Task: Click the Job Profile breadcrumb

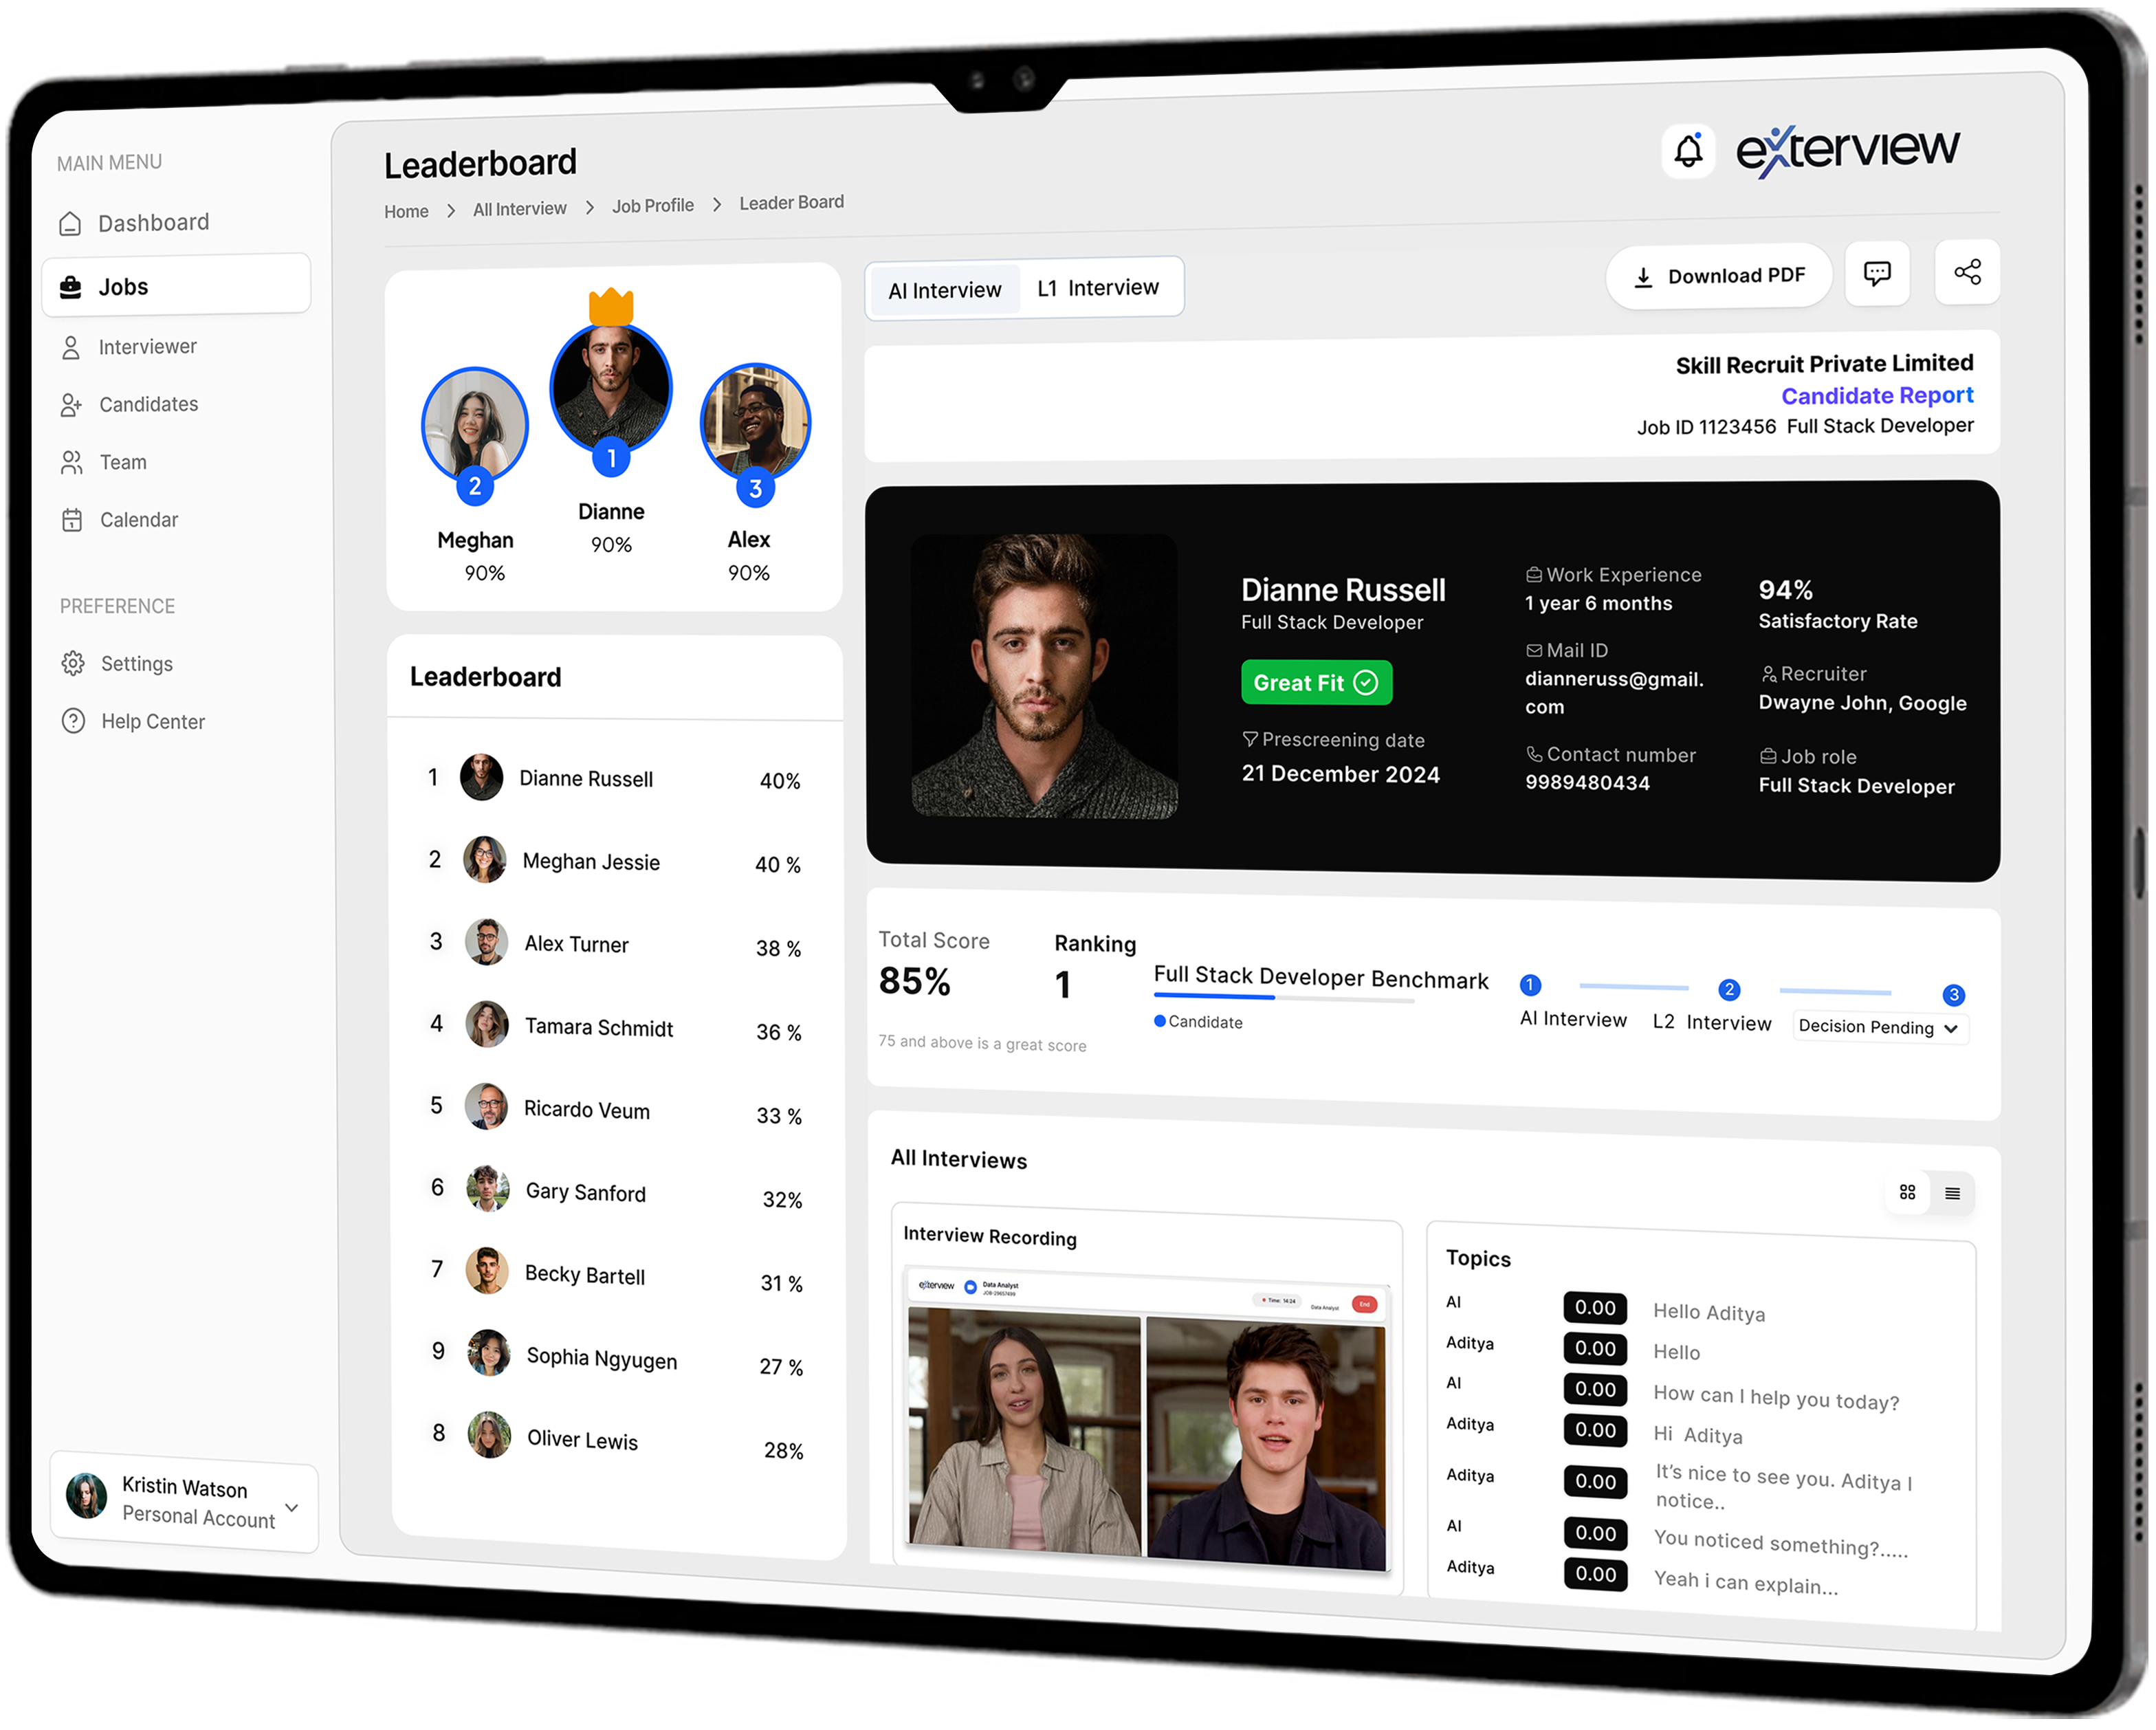Action: coord(652,206)
